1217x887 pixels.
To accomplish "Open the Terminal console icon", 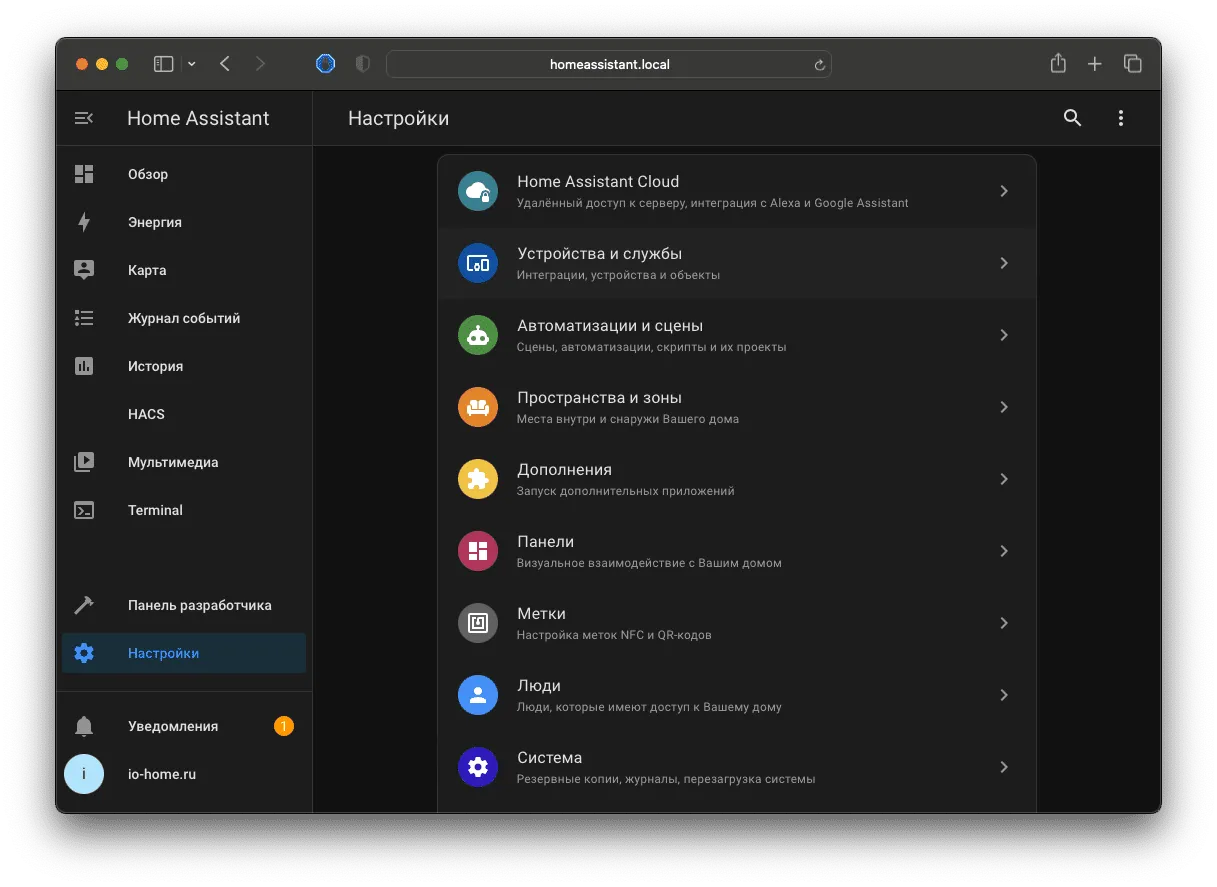I will (84, 510).
